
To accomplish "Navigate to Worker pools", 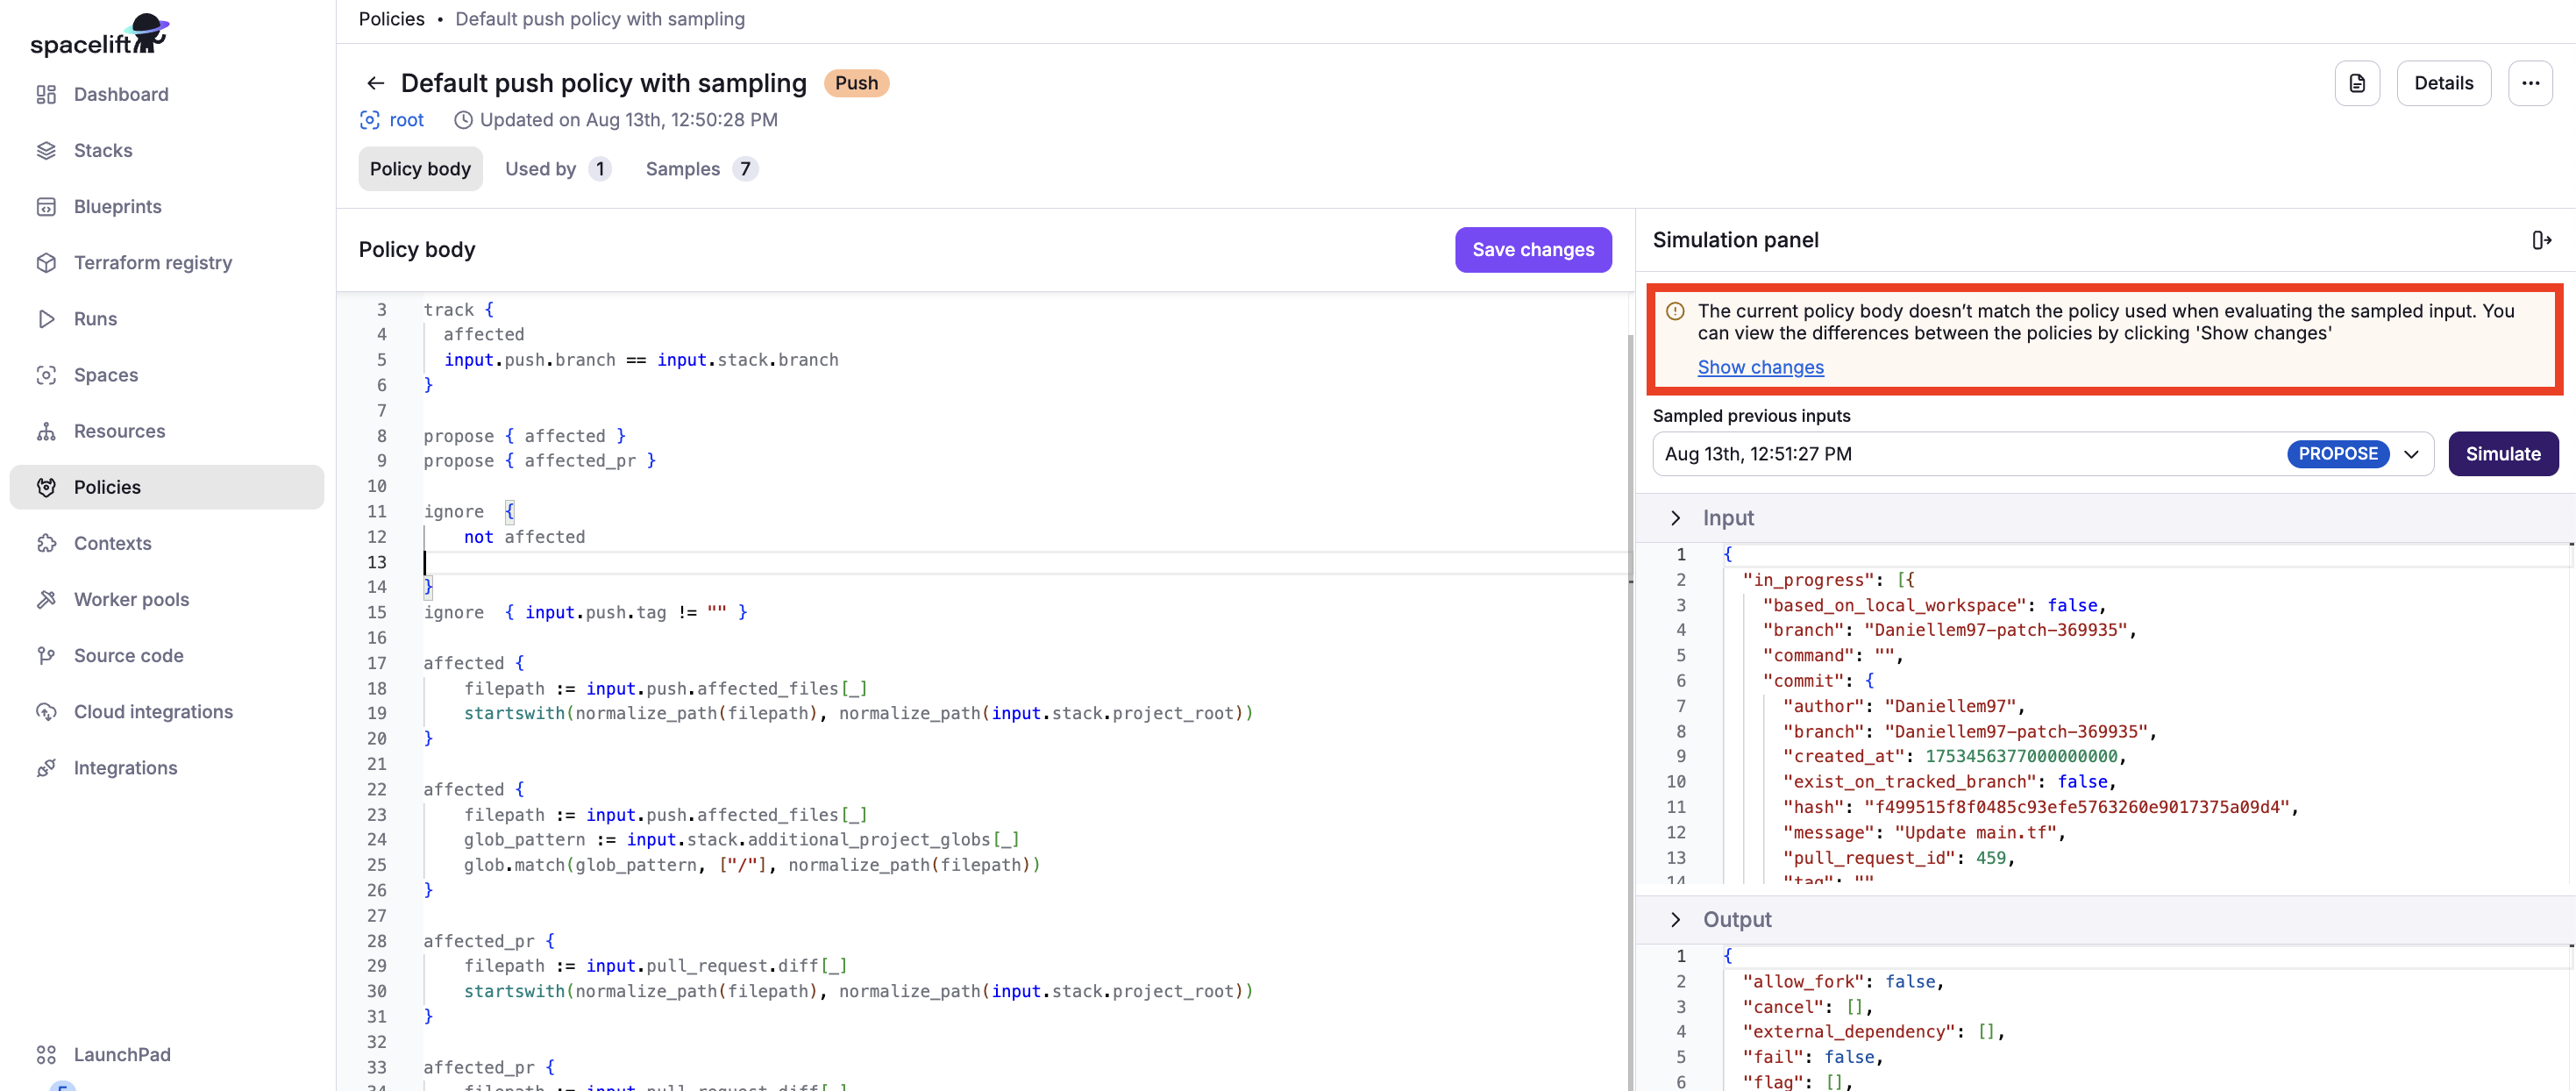I will (131, 599).
